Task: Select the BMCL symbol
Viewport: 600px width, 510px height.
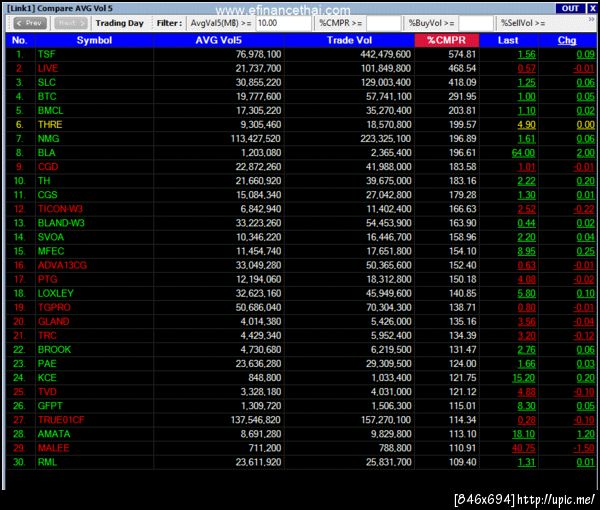Action: coord(50,111)
